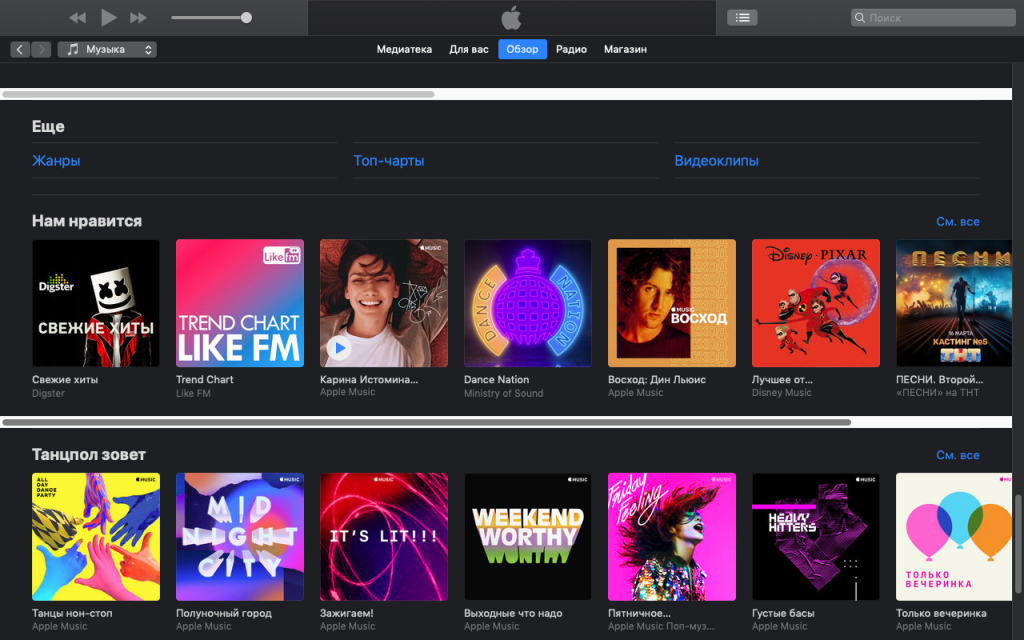Focus the Поиск search field
Viewport: 1024px width, 640px height.
click(933, 18)
